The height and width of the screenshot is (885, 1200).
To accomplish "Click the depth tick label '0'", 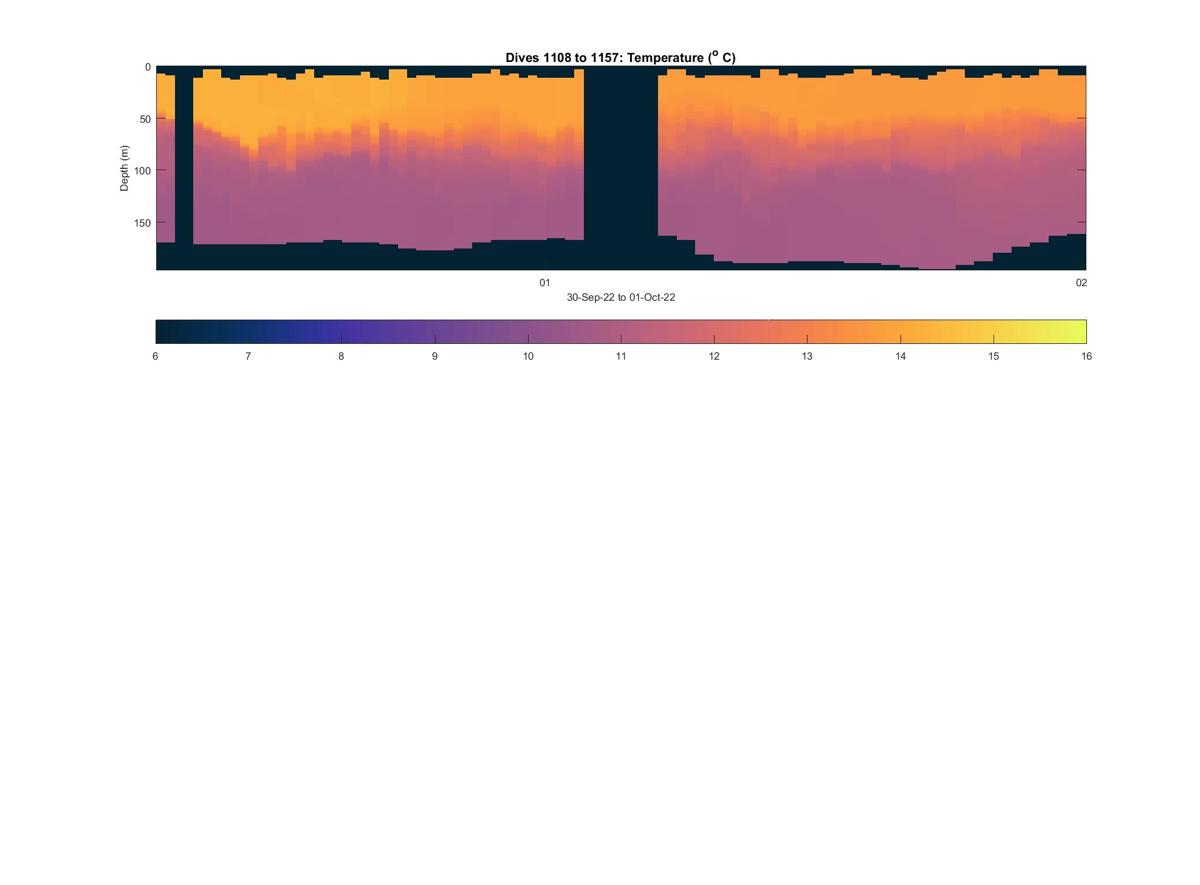I will 148,68.
